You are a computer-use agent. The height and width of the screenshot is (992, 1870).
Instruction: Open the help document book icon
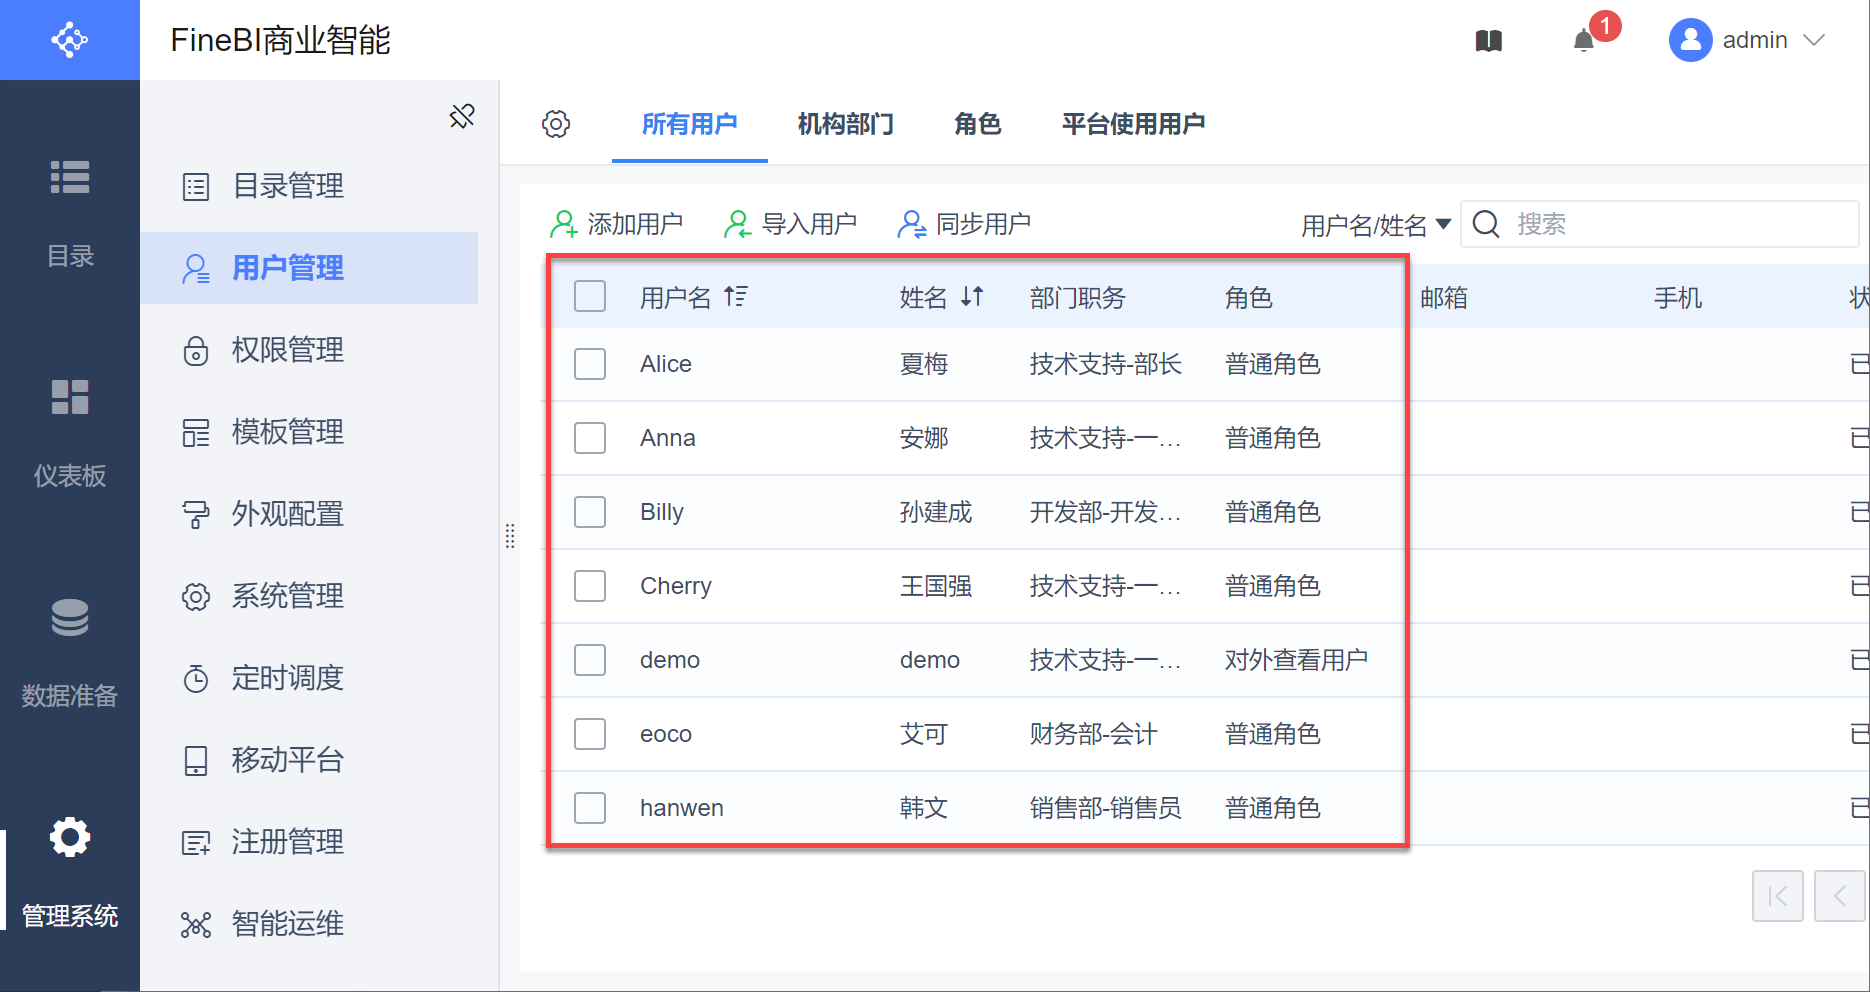[1489, 41]
